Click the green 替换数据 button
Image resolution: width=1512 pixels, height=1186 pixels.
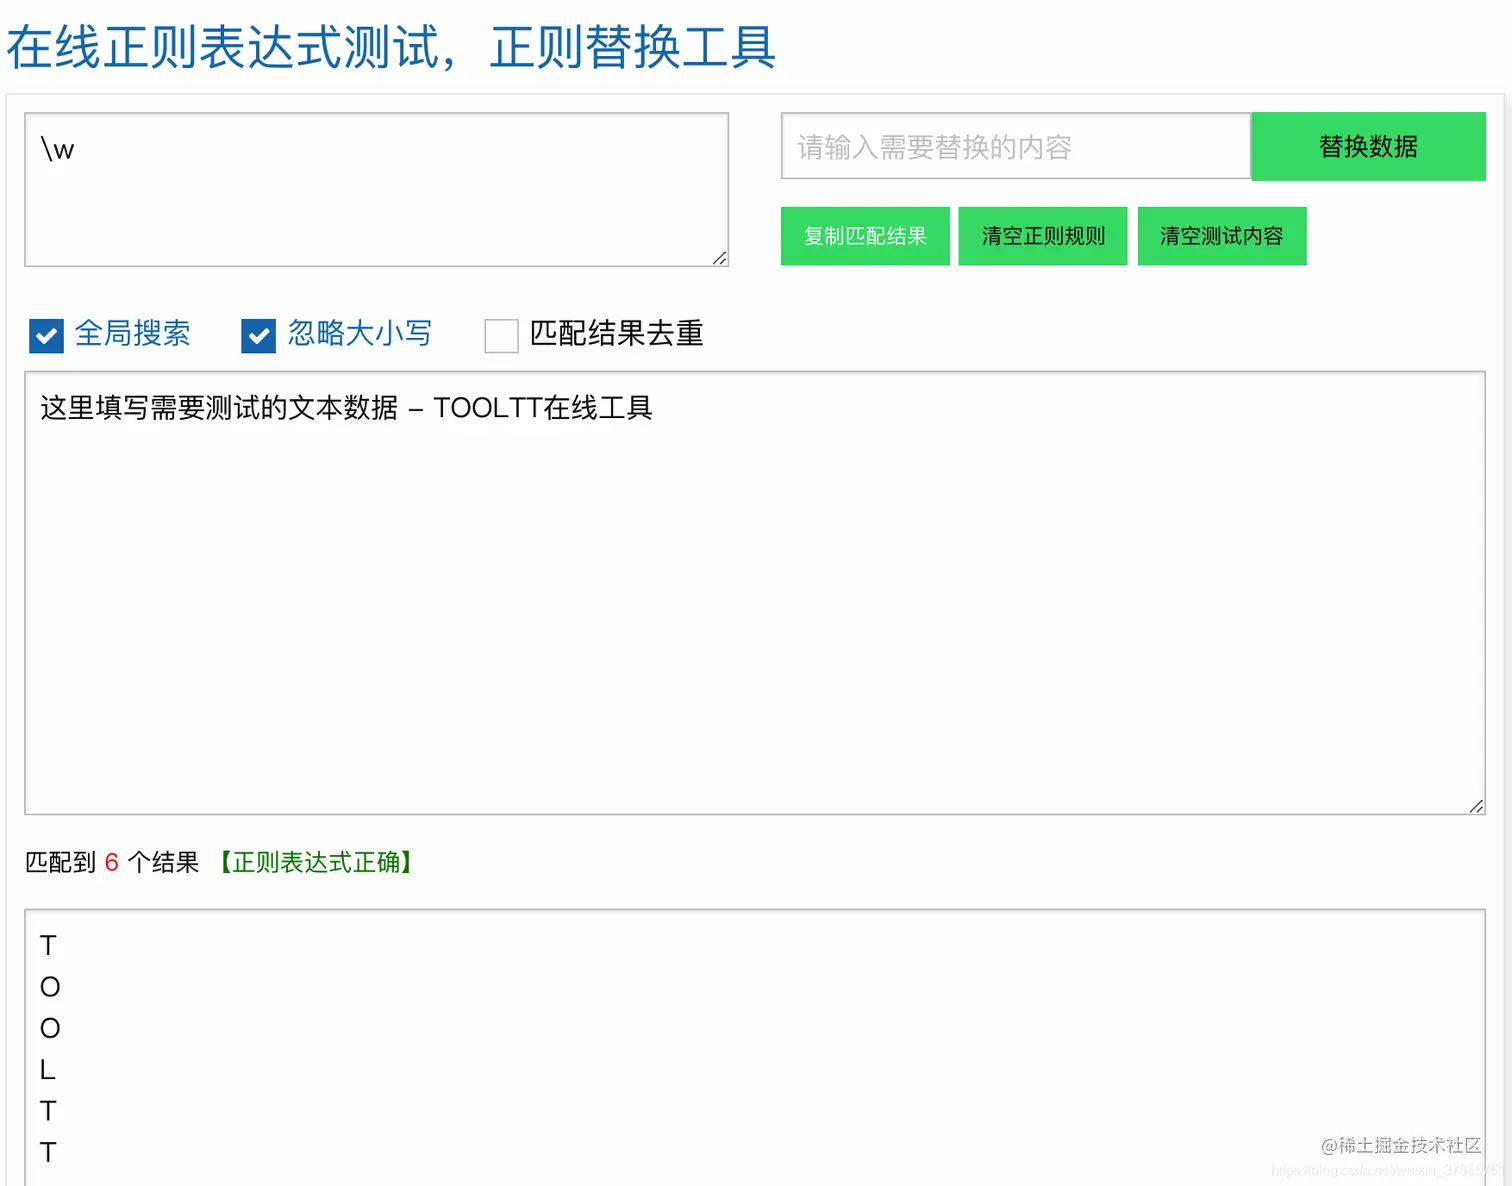(1367, 146)
